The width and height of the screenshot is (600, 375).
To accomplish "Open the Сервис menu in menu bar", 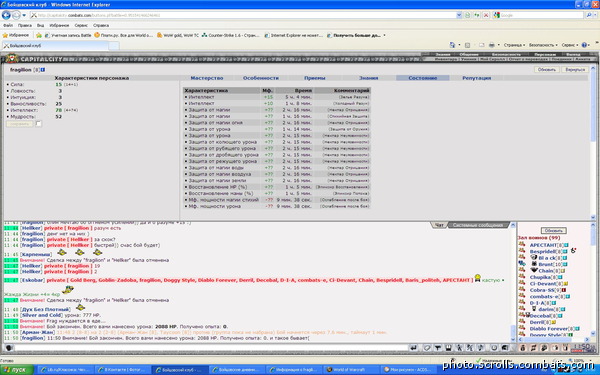I will (81, 25).
